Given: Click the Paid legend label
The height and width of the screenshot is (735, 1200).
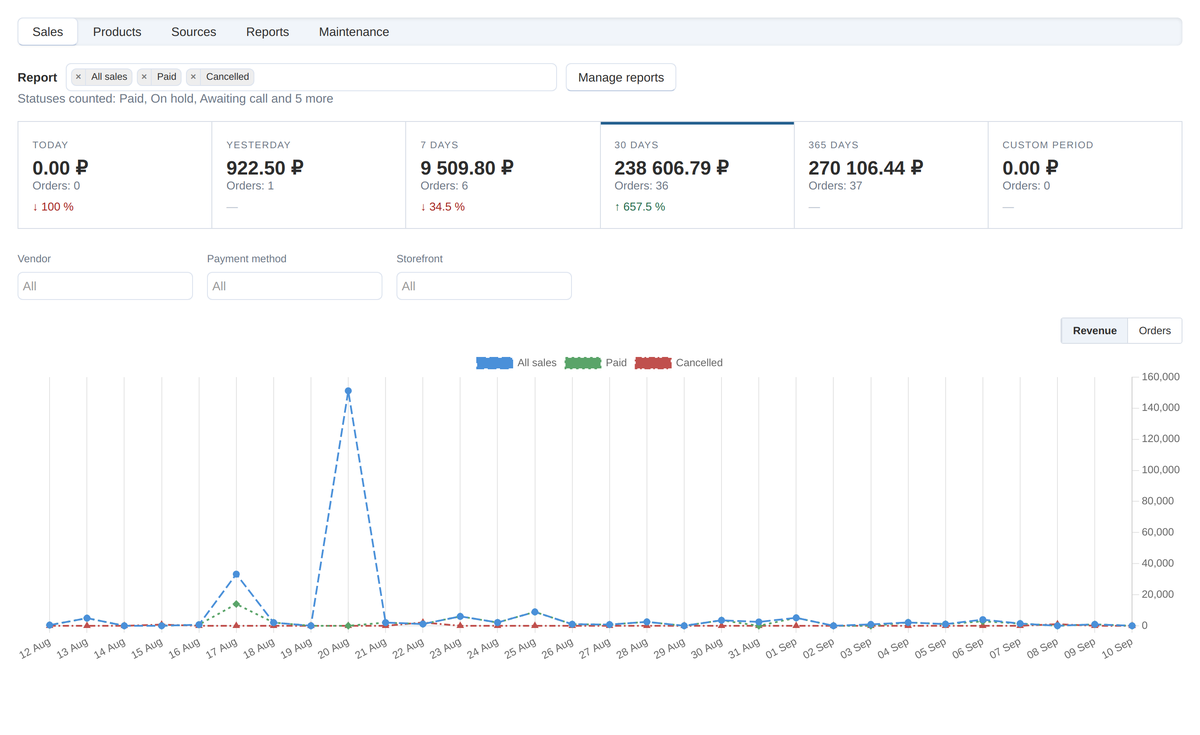Looking at the screenshot, I should point(616,363).
